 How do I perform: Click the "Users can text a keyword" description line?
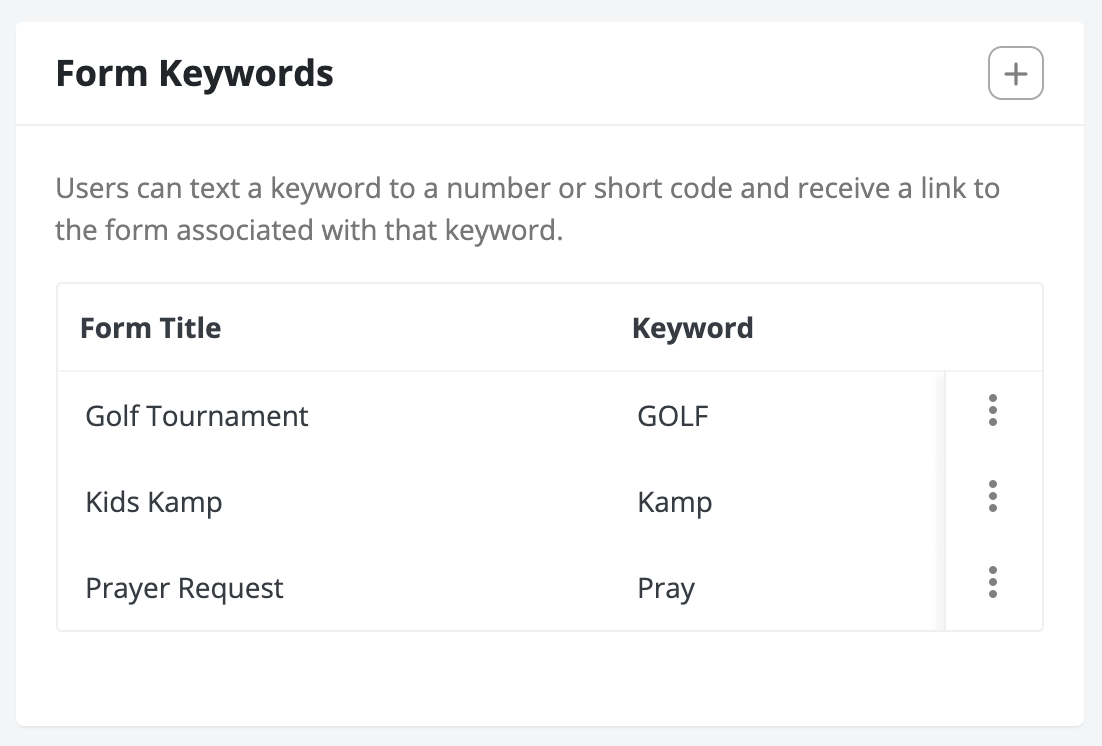pos(527,188)
